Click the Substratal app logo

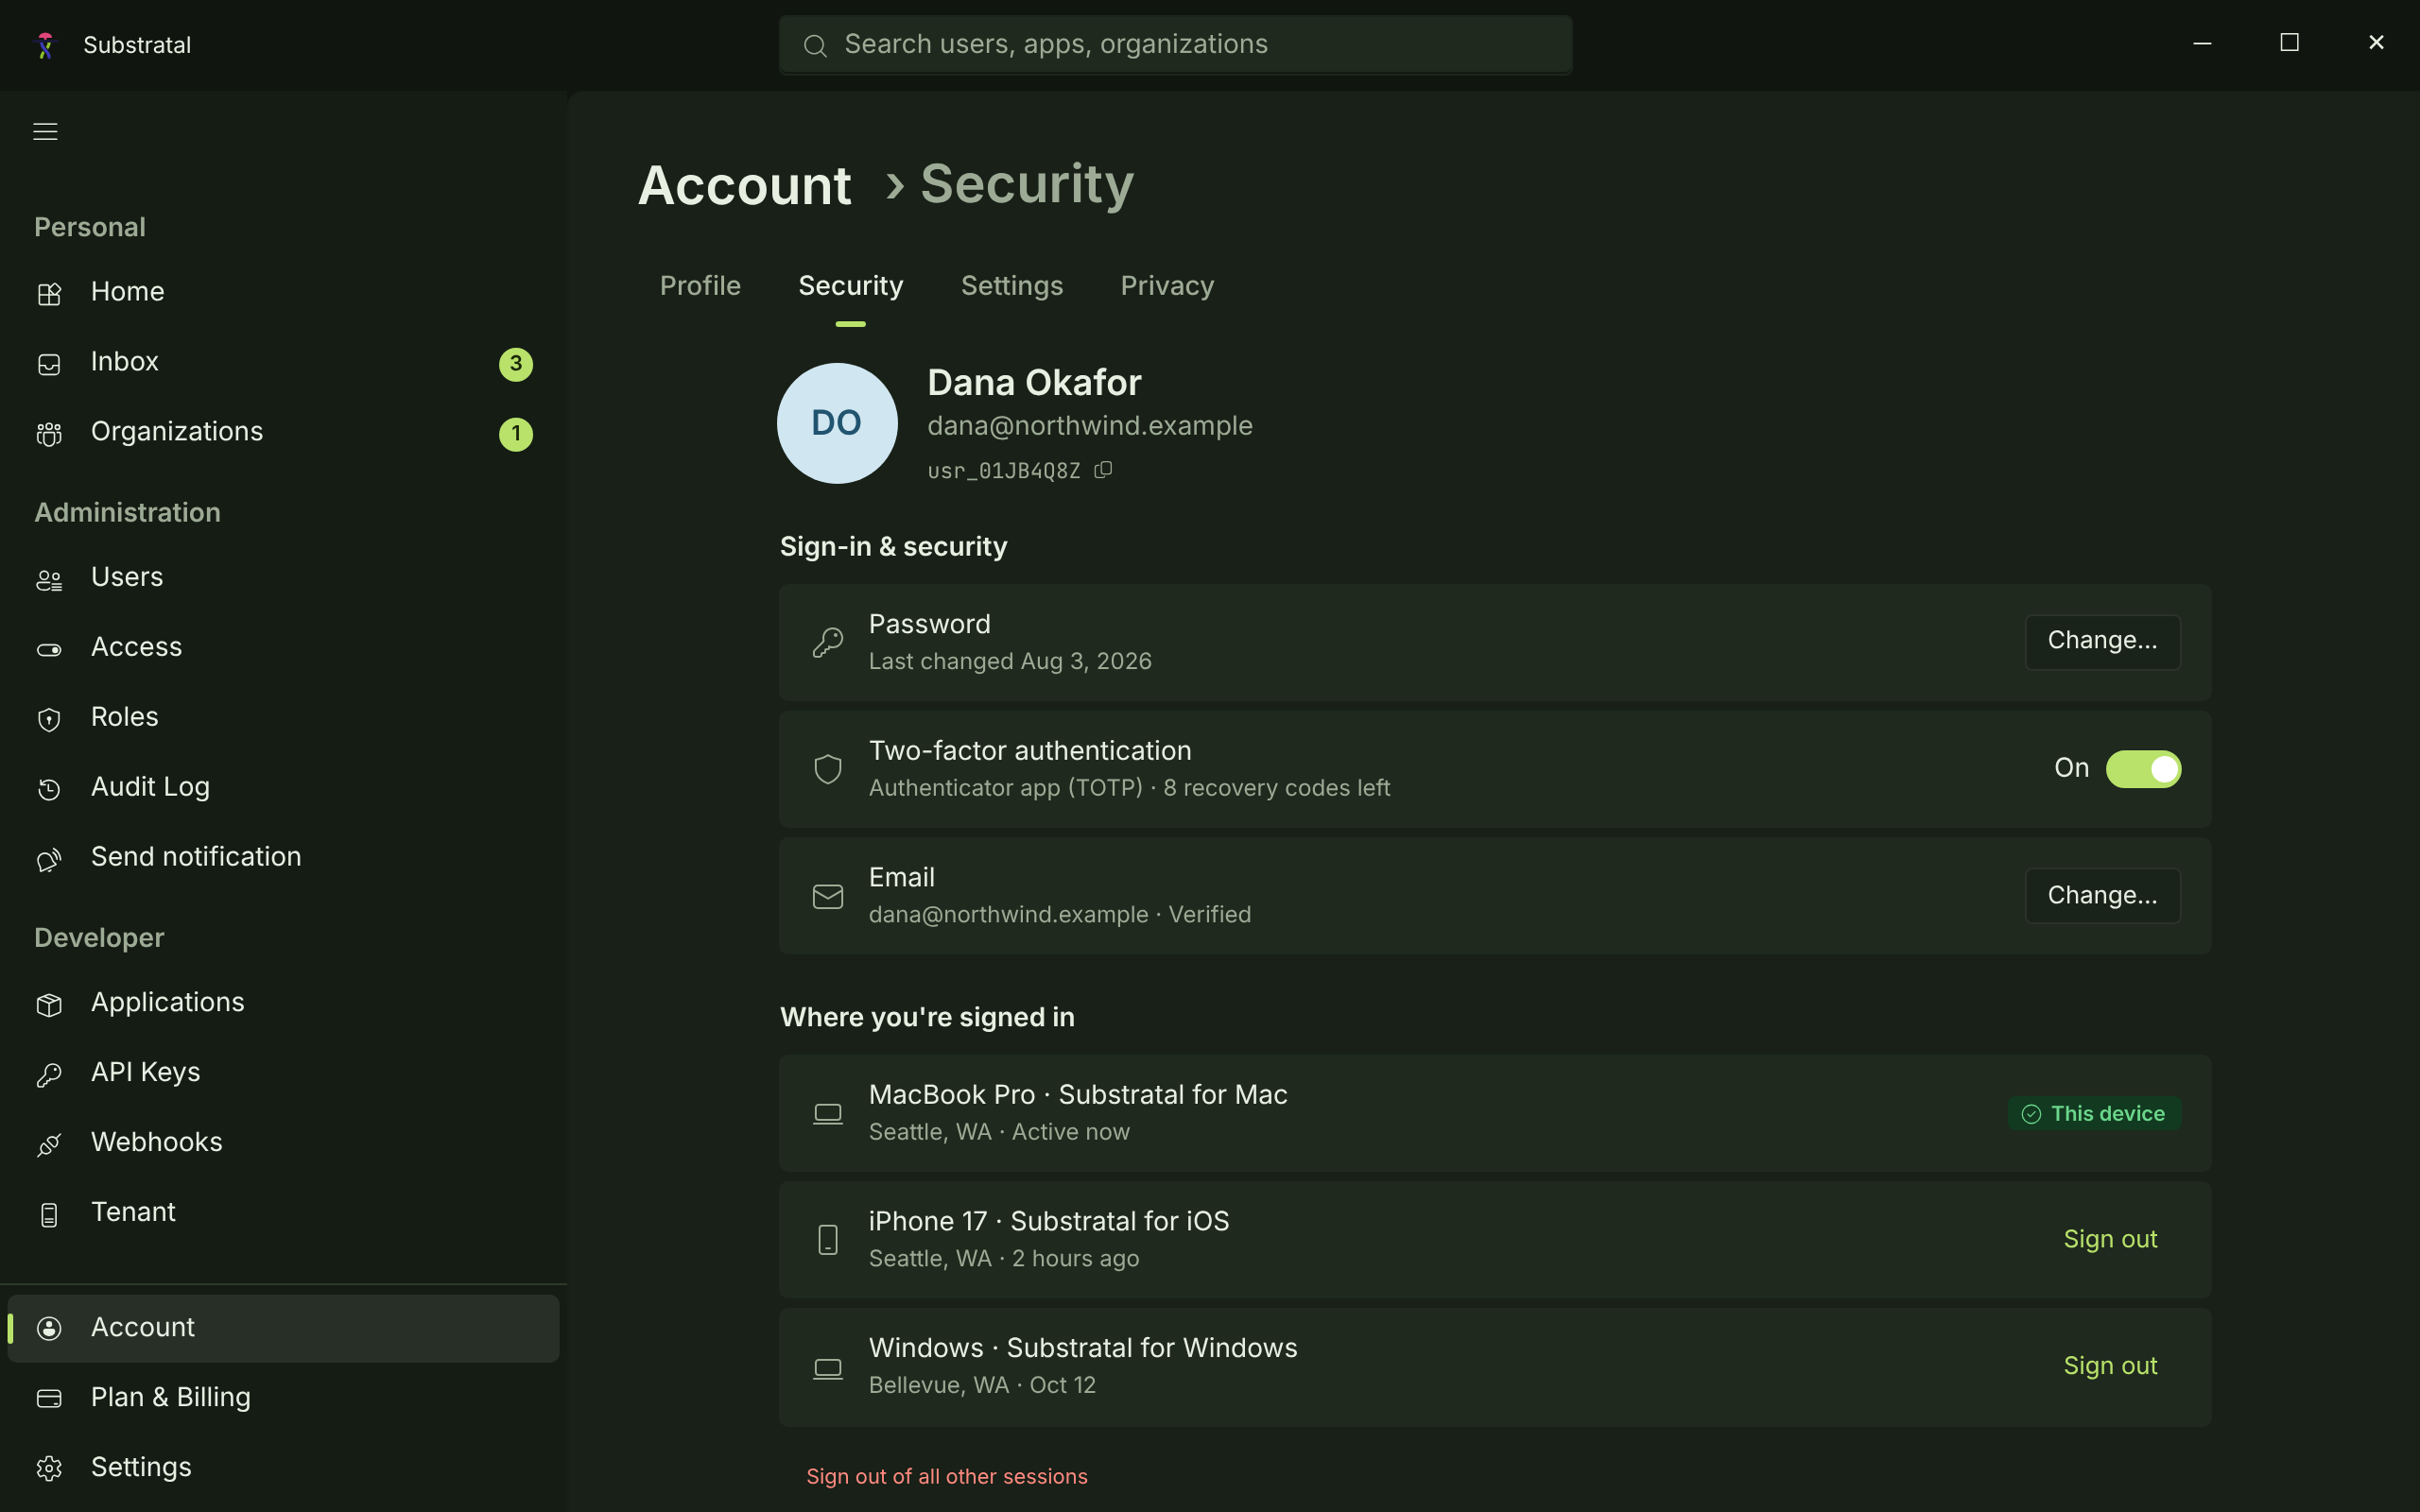pos(45,45)
